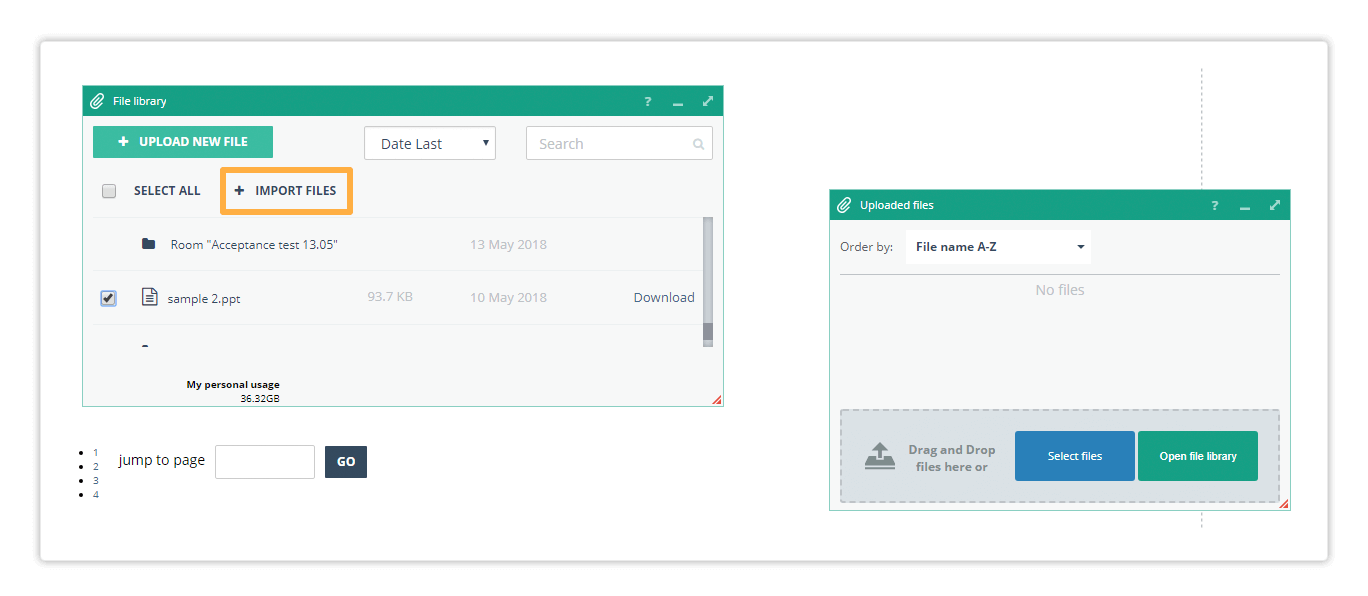The height and width of the screenshot is (596, 1368).
Task: Click the sample 2.ppt document icon
Action: click(x=149, y=297)
